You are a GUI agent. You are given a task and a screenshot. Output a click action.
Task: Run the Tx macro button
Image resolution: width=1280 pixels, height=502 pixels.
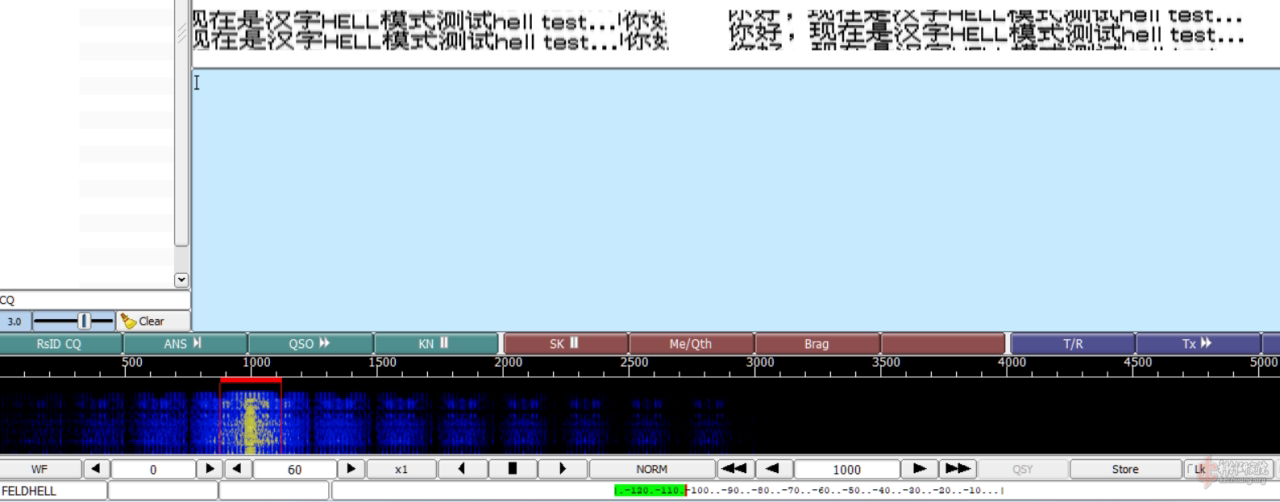click(x=1198, y=344)
